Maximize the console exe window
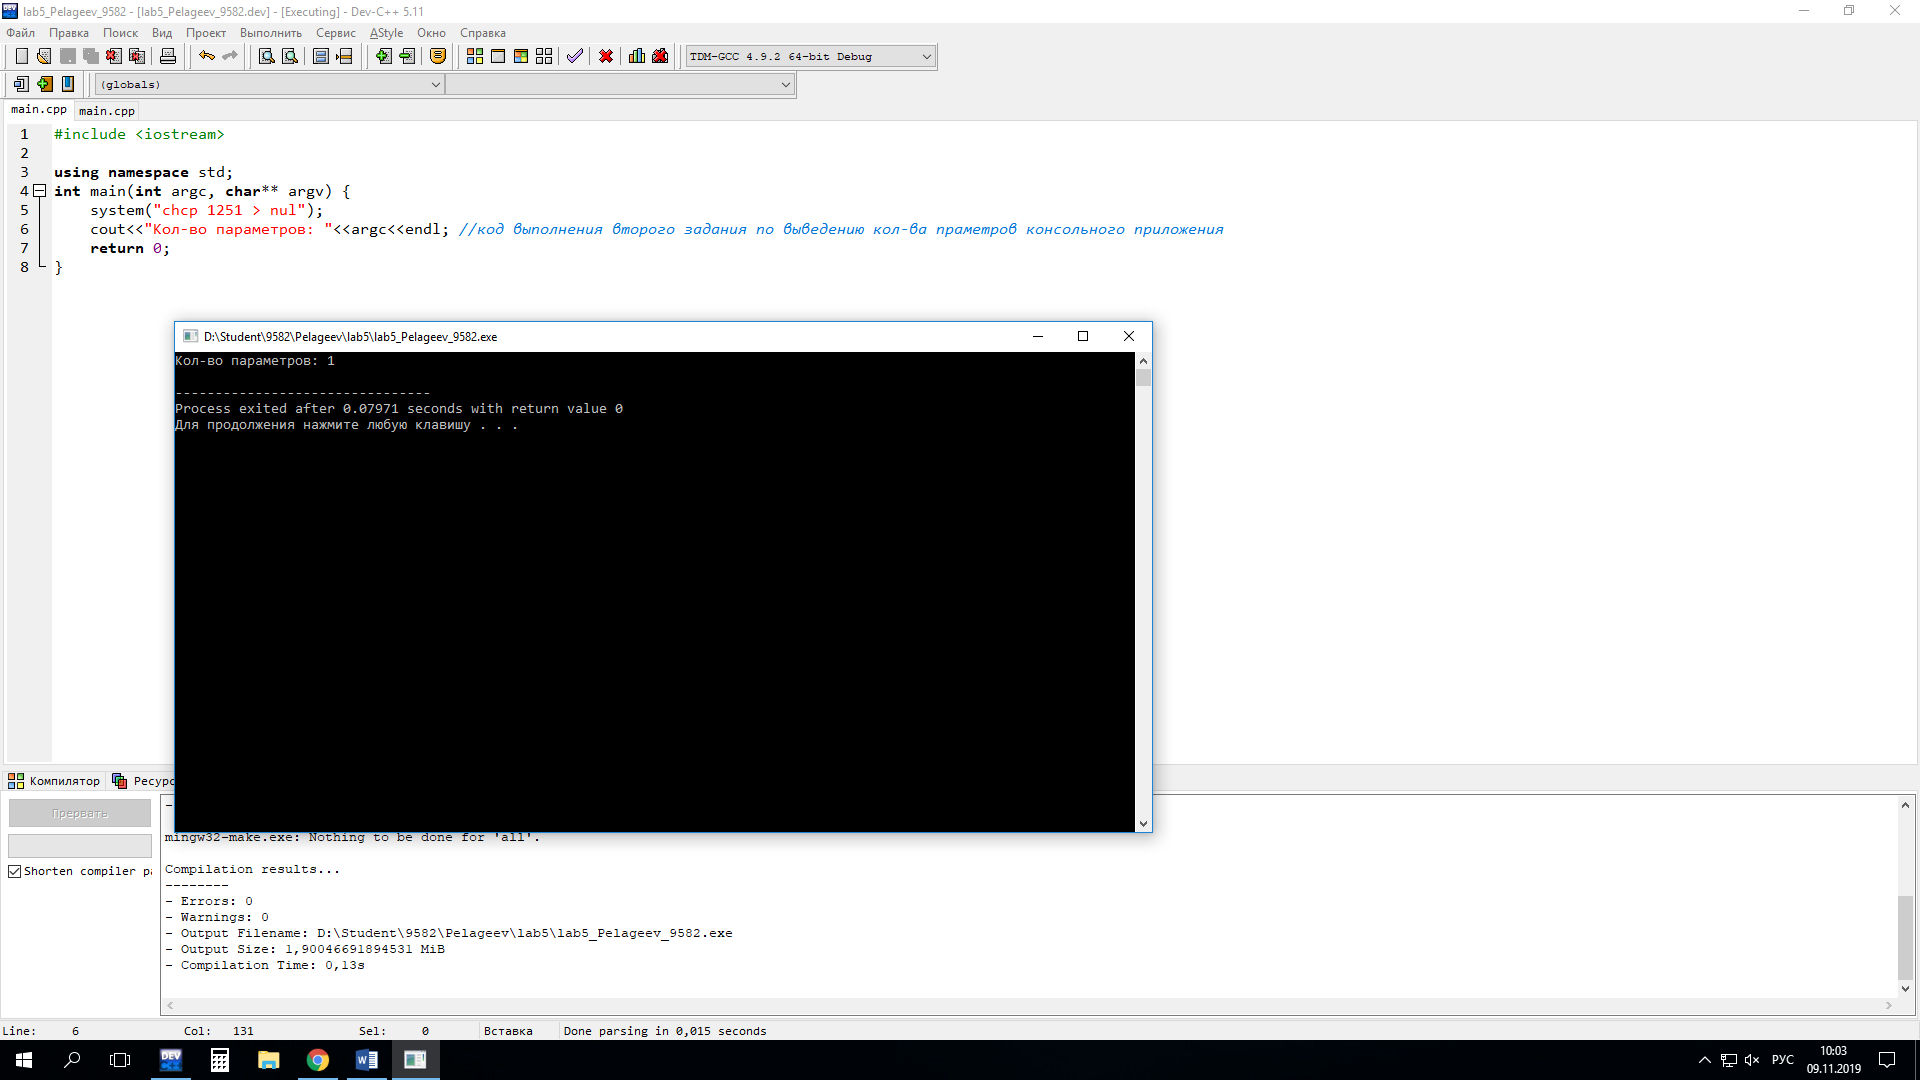The image size is (1920, 1080). click(1083, 337)
